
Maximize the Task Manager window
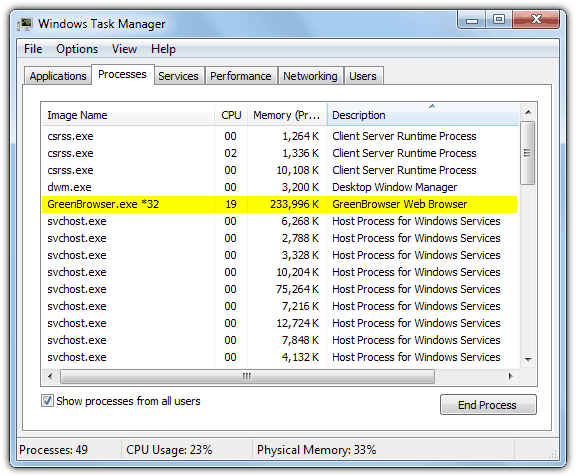coord(499,20)
